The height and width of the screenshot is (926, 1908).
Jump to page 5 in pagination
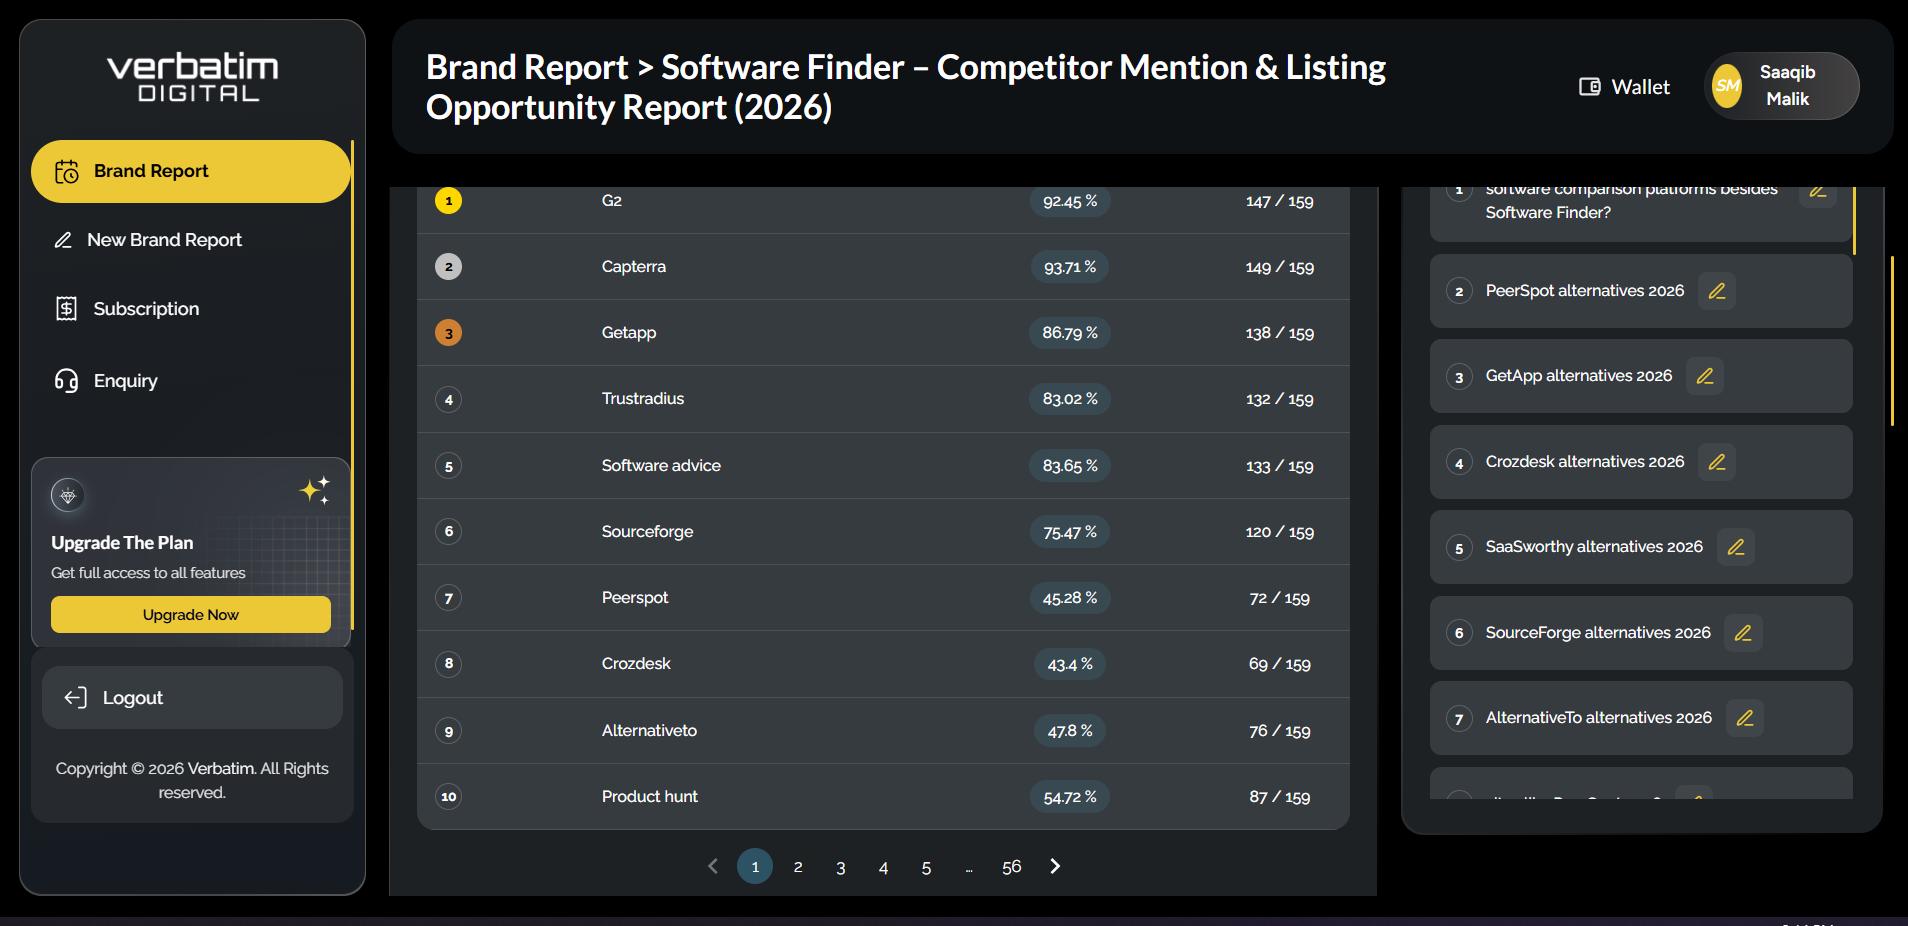pos(926,867)
